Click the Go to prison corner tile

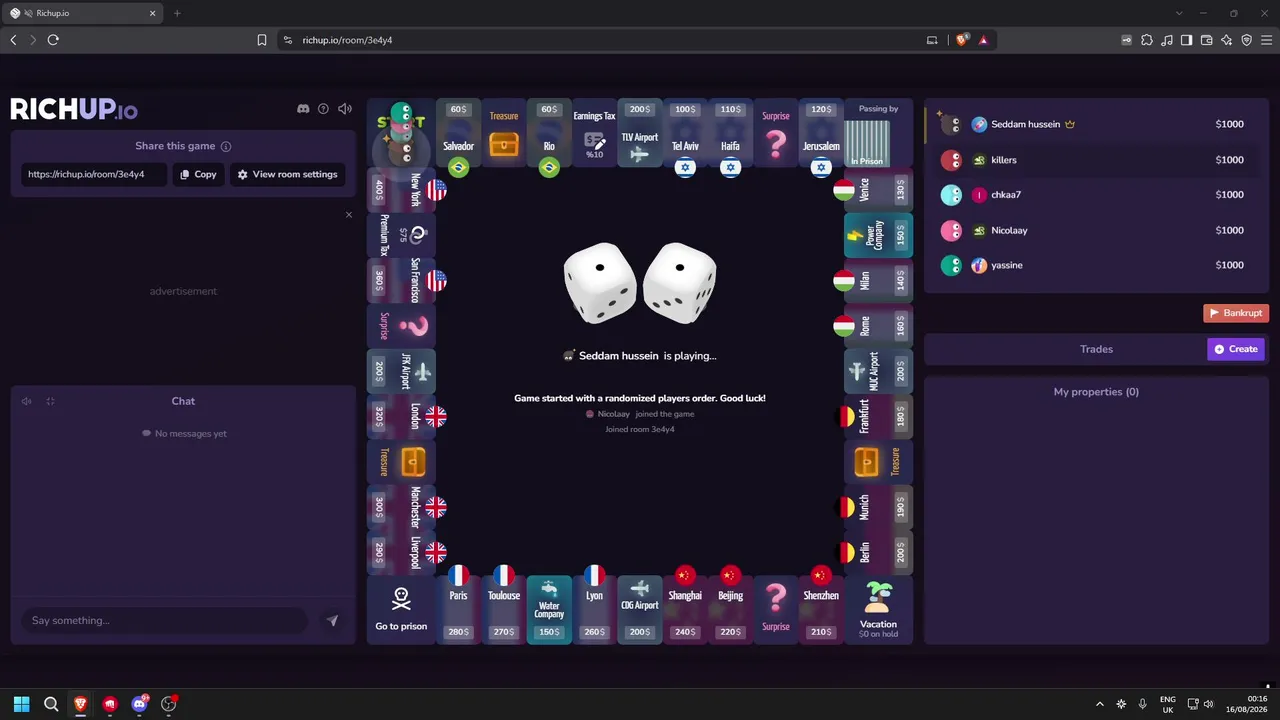(x=401, y=610)
